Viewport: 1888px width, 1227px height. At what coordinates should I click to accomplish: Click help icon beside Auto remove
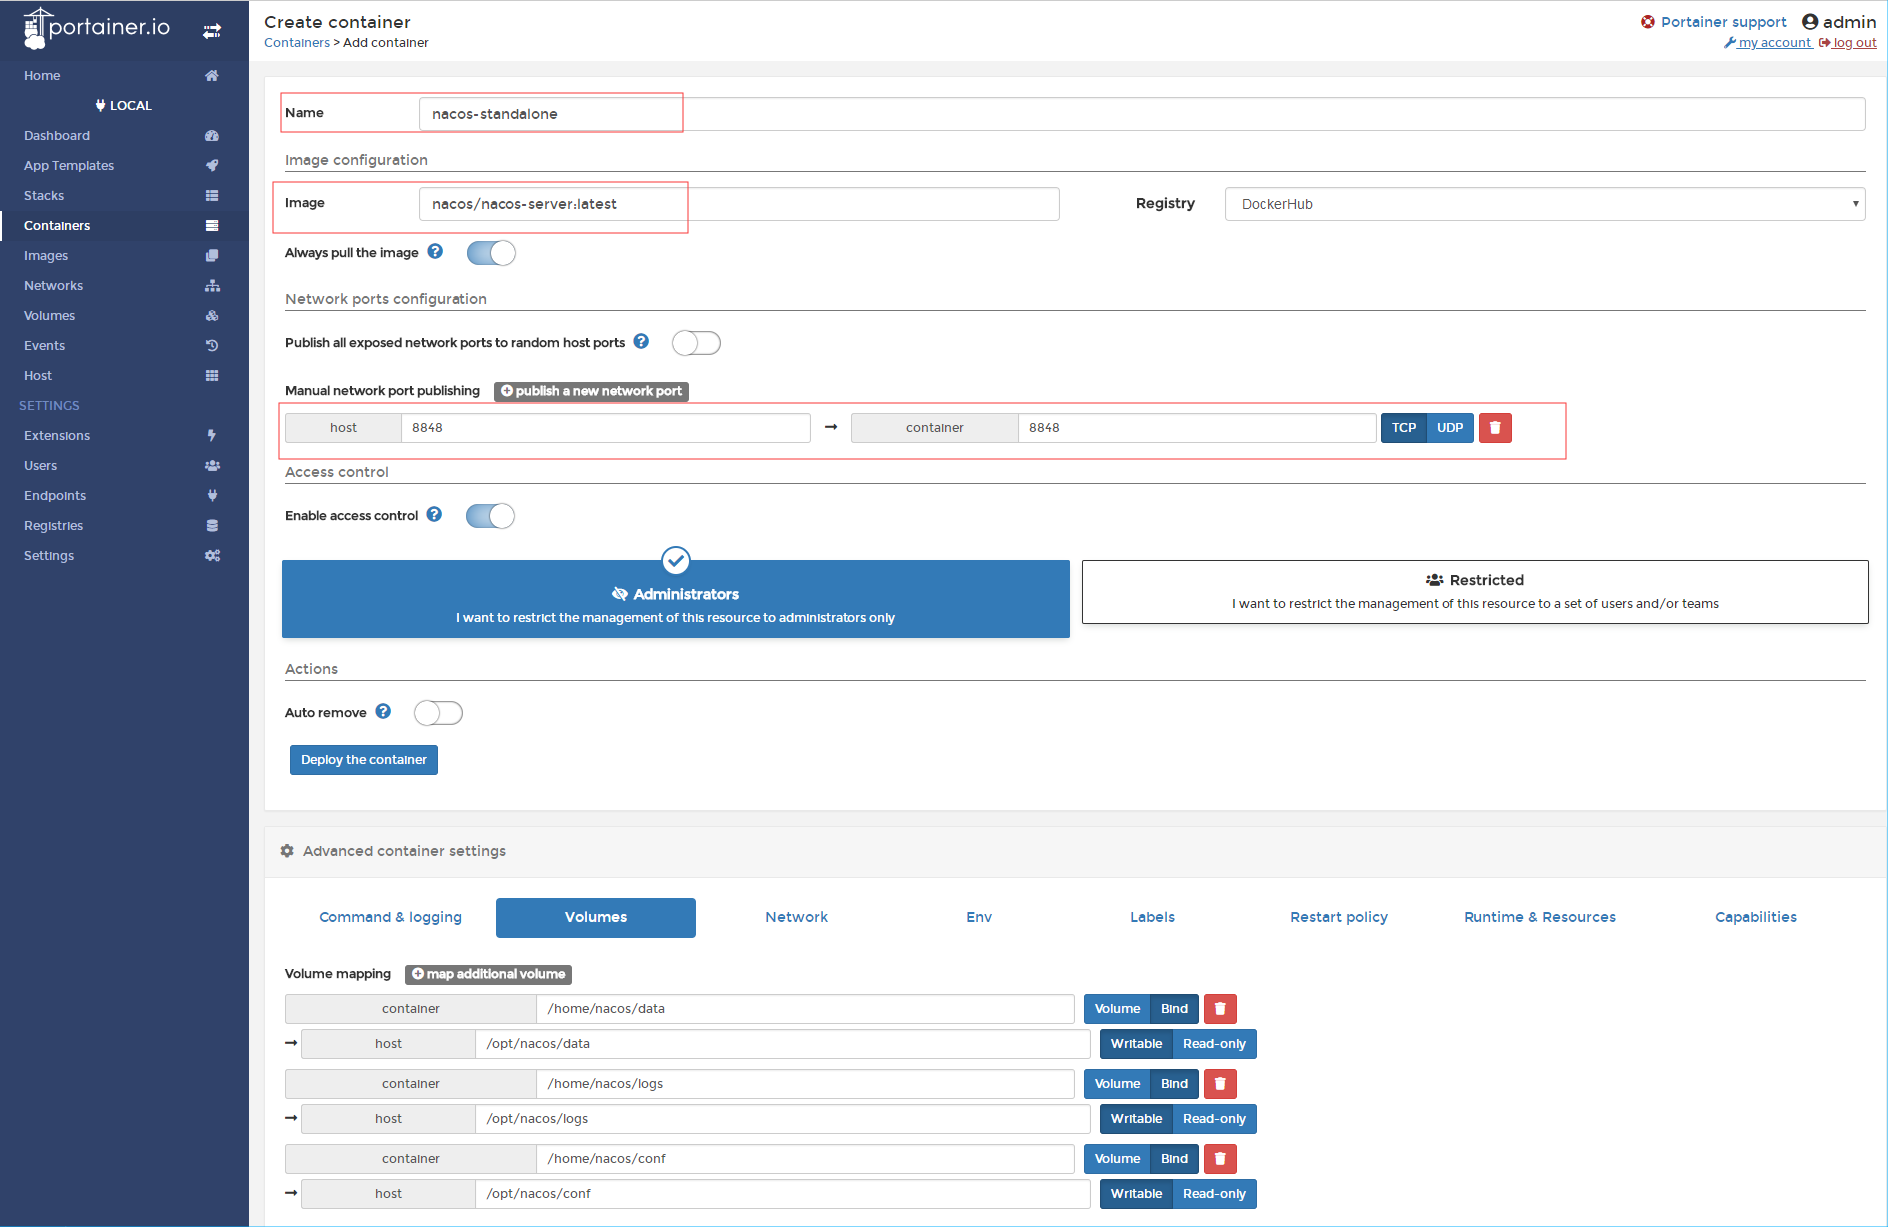click(383, 712)
